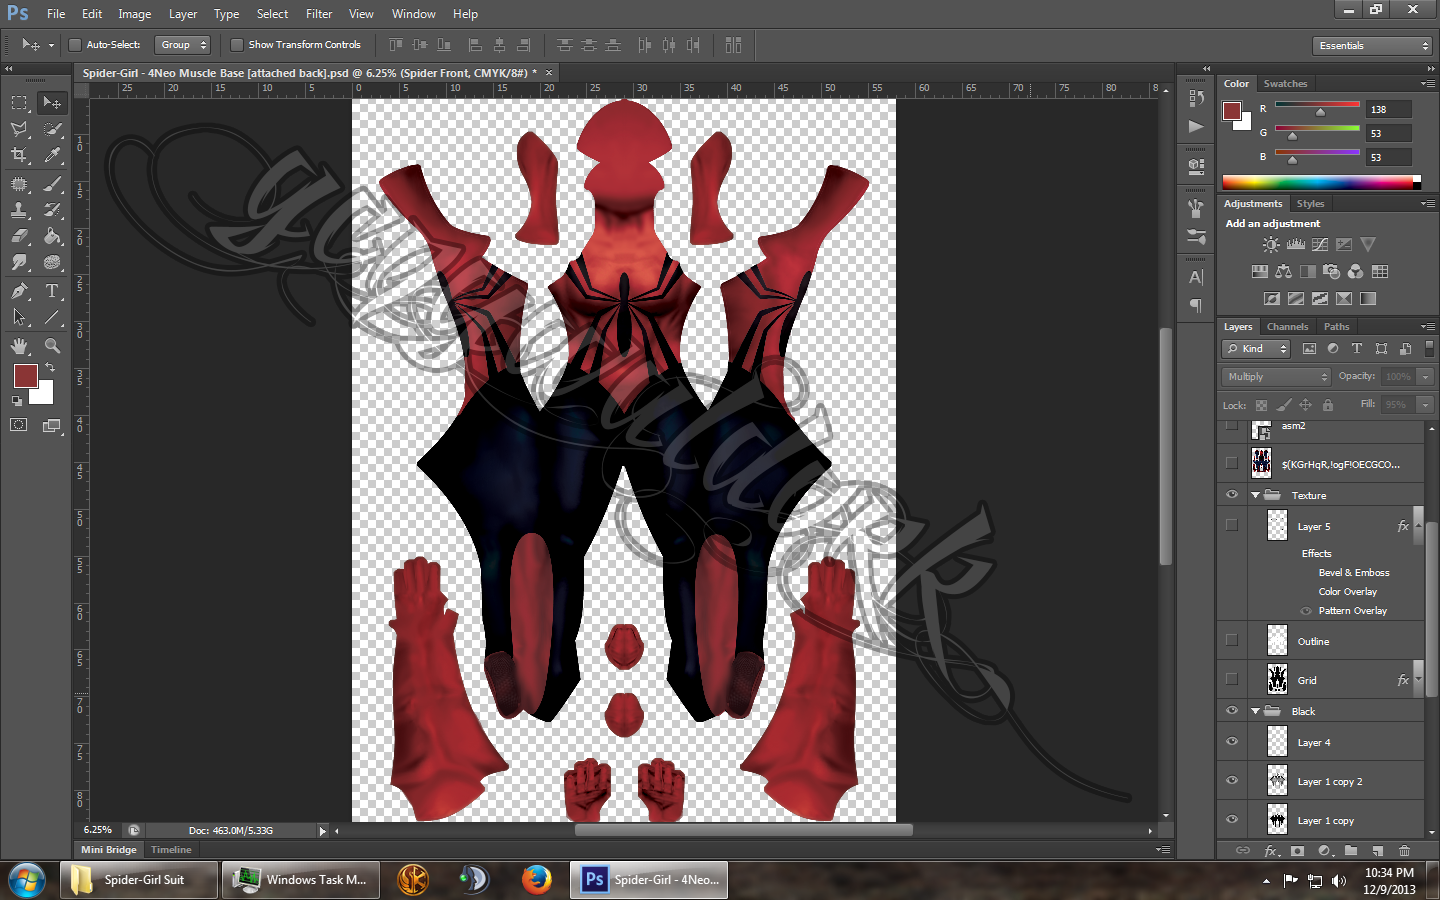Click the Levels adjustment icon

1296,244
